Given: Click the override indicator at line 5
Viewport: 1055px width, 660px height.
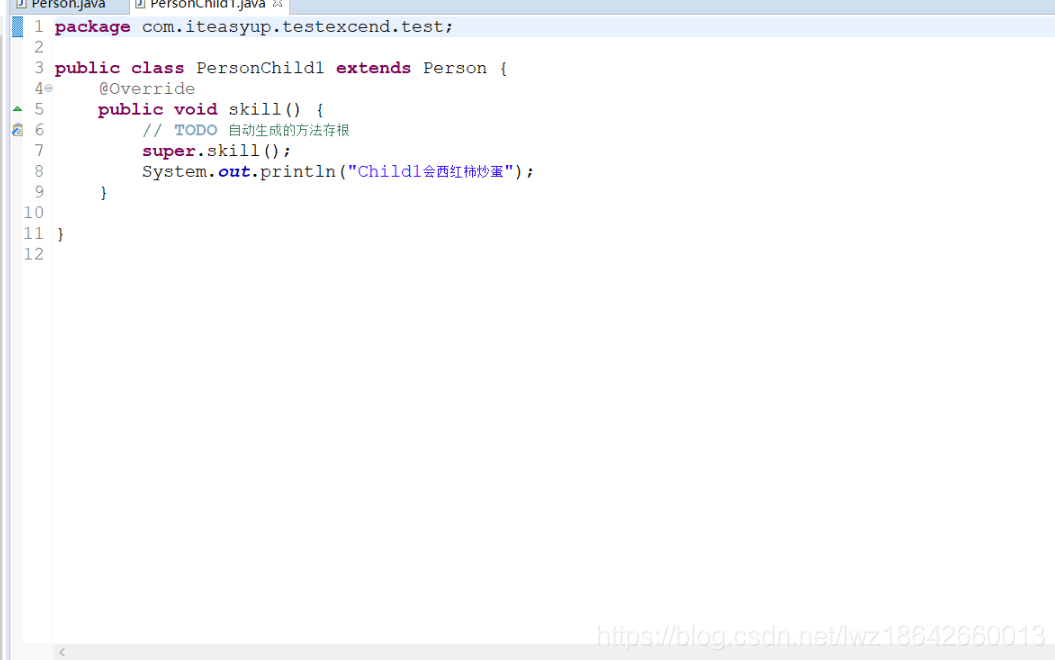Looking at the screenshot, I should 17,108.
